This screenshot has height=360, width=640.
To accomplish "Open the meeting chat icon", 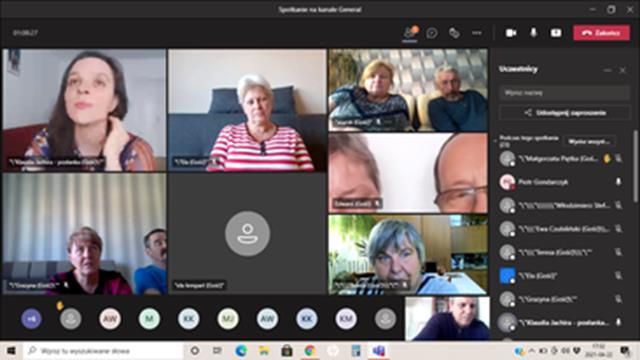I will pos(432,33).
